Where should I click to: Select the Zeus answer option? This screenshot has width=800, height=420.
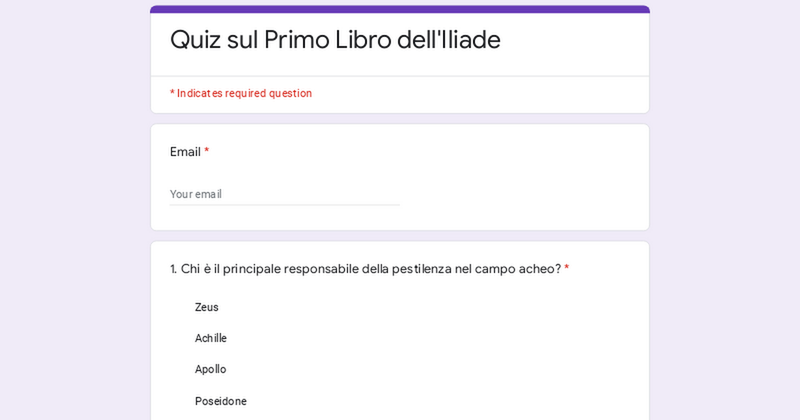click(x=206, y=307)
